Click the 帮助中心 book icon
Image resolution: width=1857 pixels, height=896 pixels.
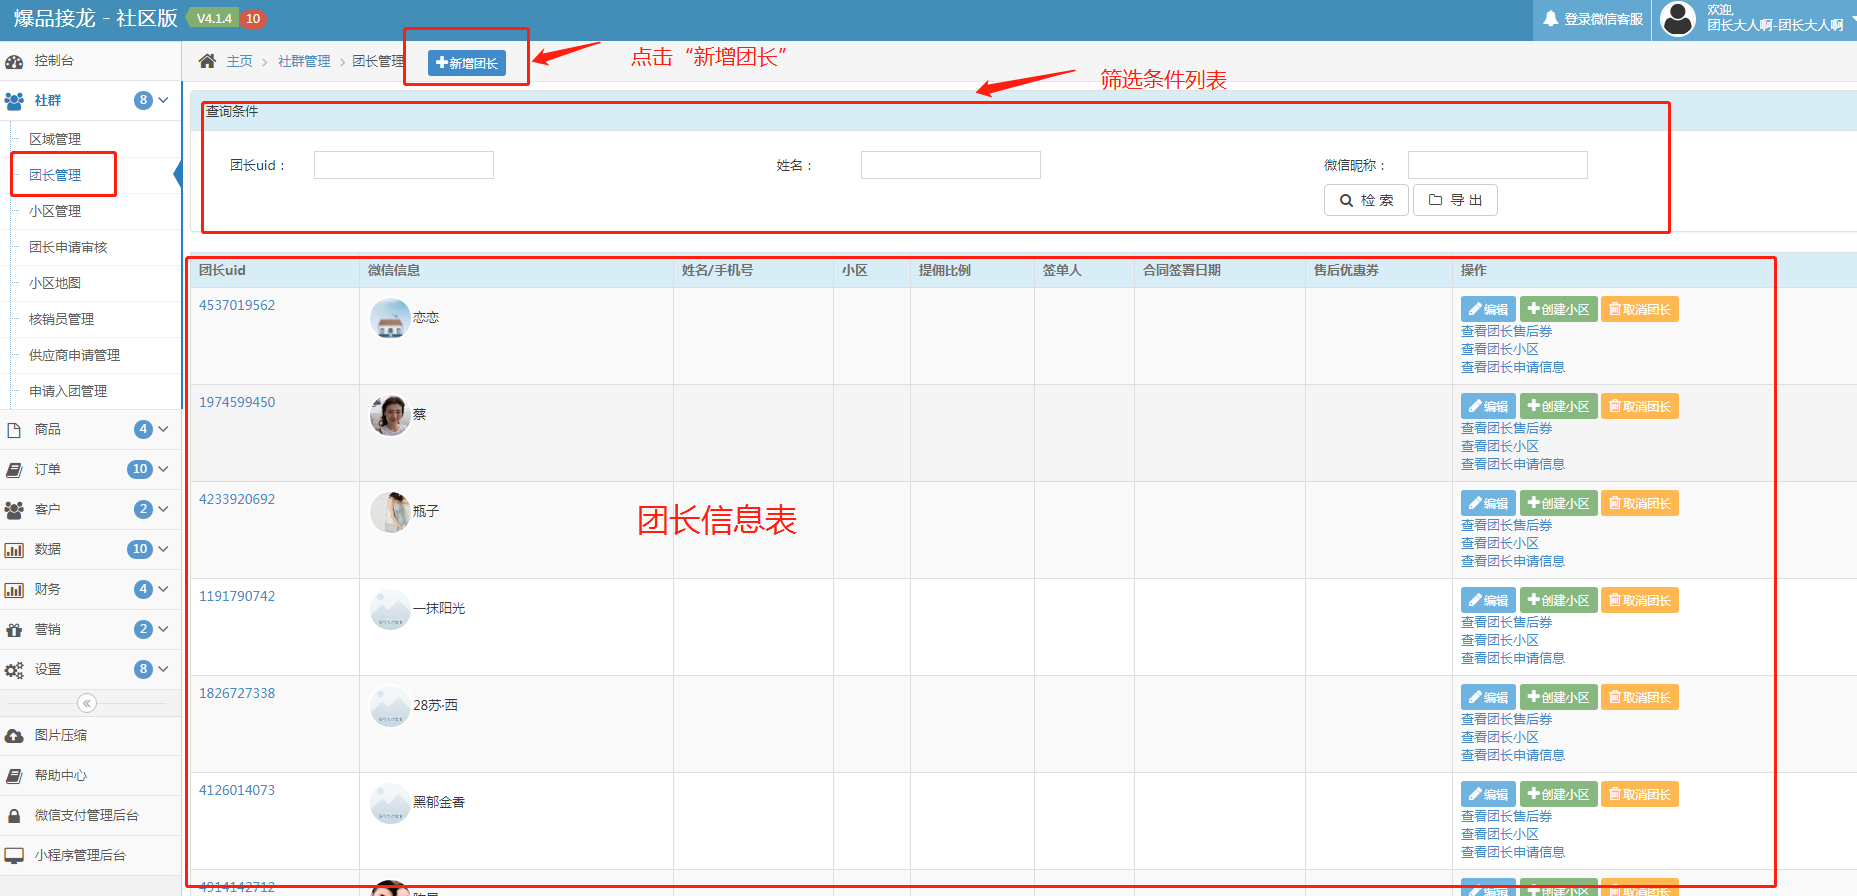coord(14,776)
